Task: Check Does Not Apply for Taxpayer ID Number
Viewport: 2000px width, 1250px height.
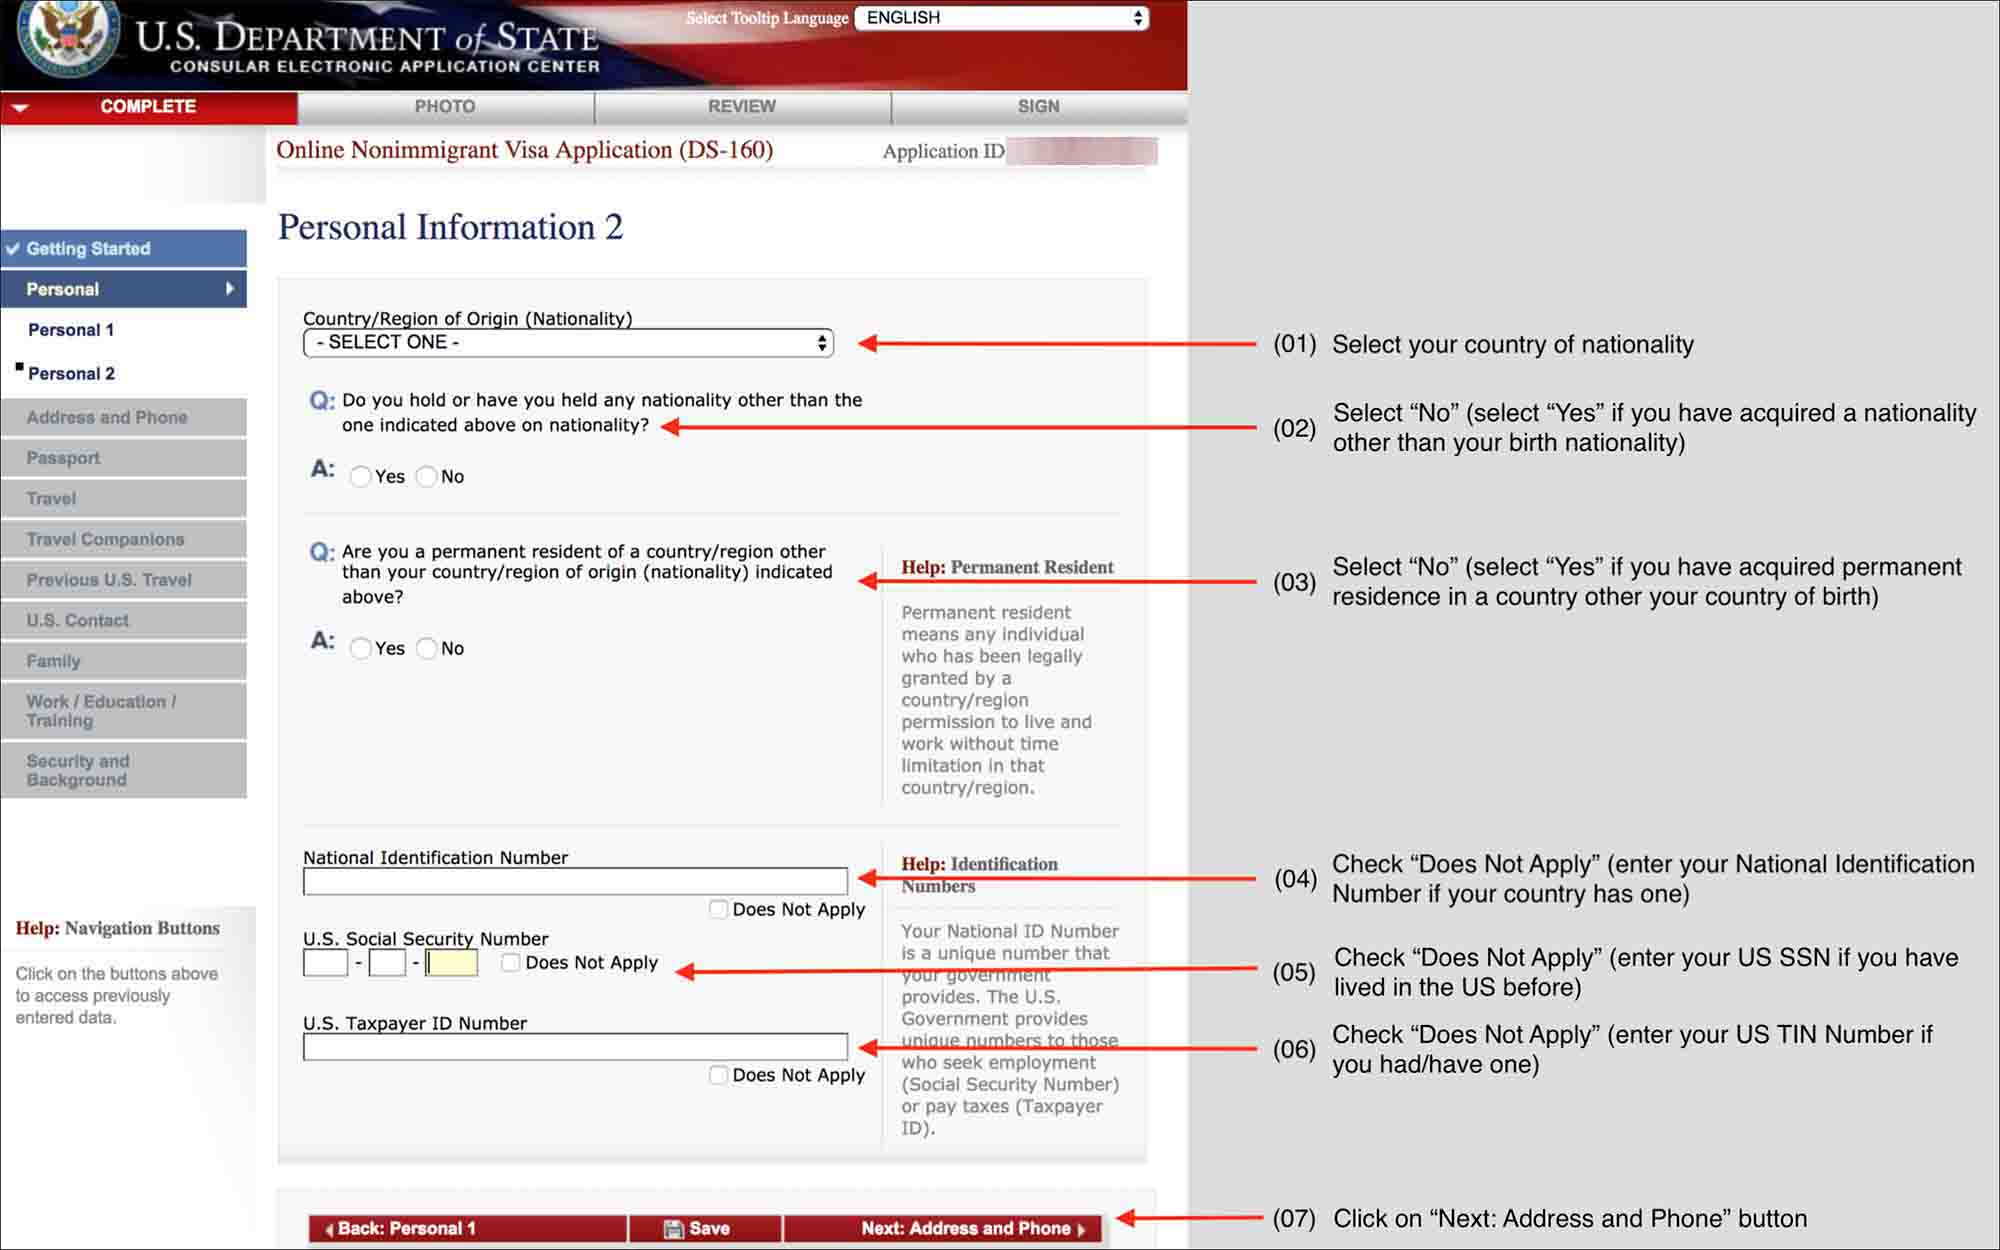Action: point(718,1075)
